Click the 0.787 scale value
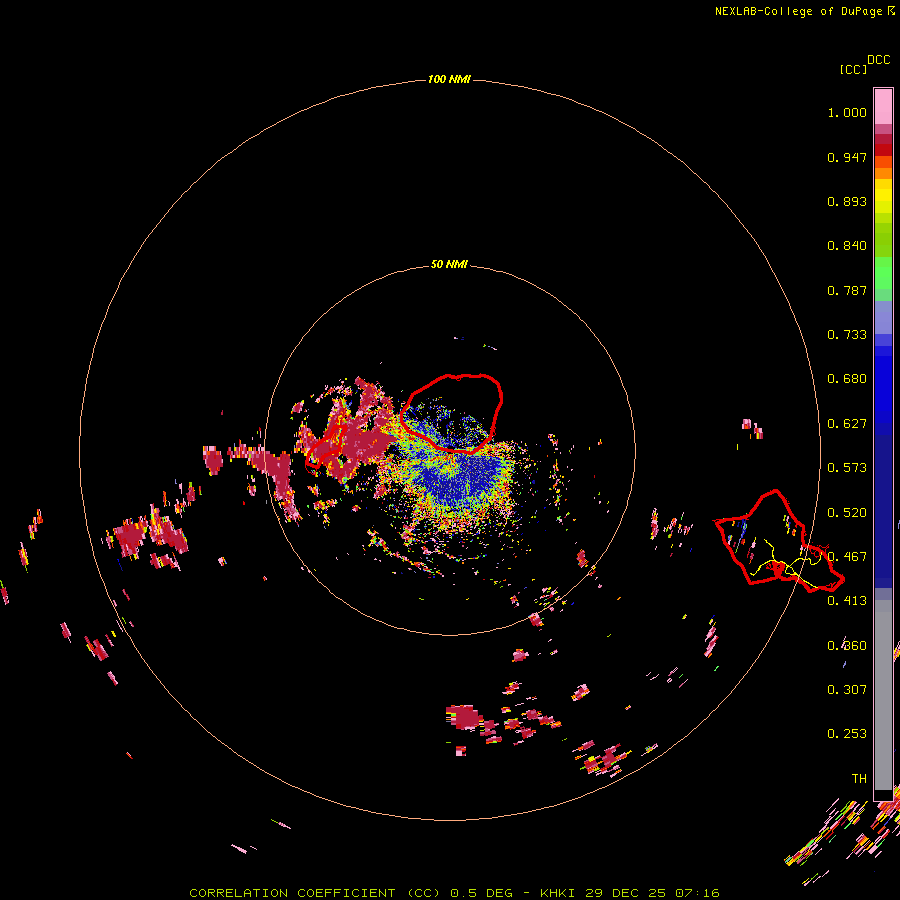Screen dimensions: 900x900 coord(847,290)
